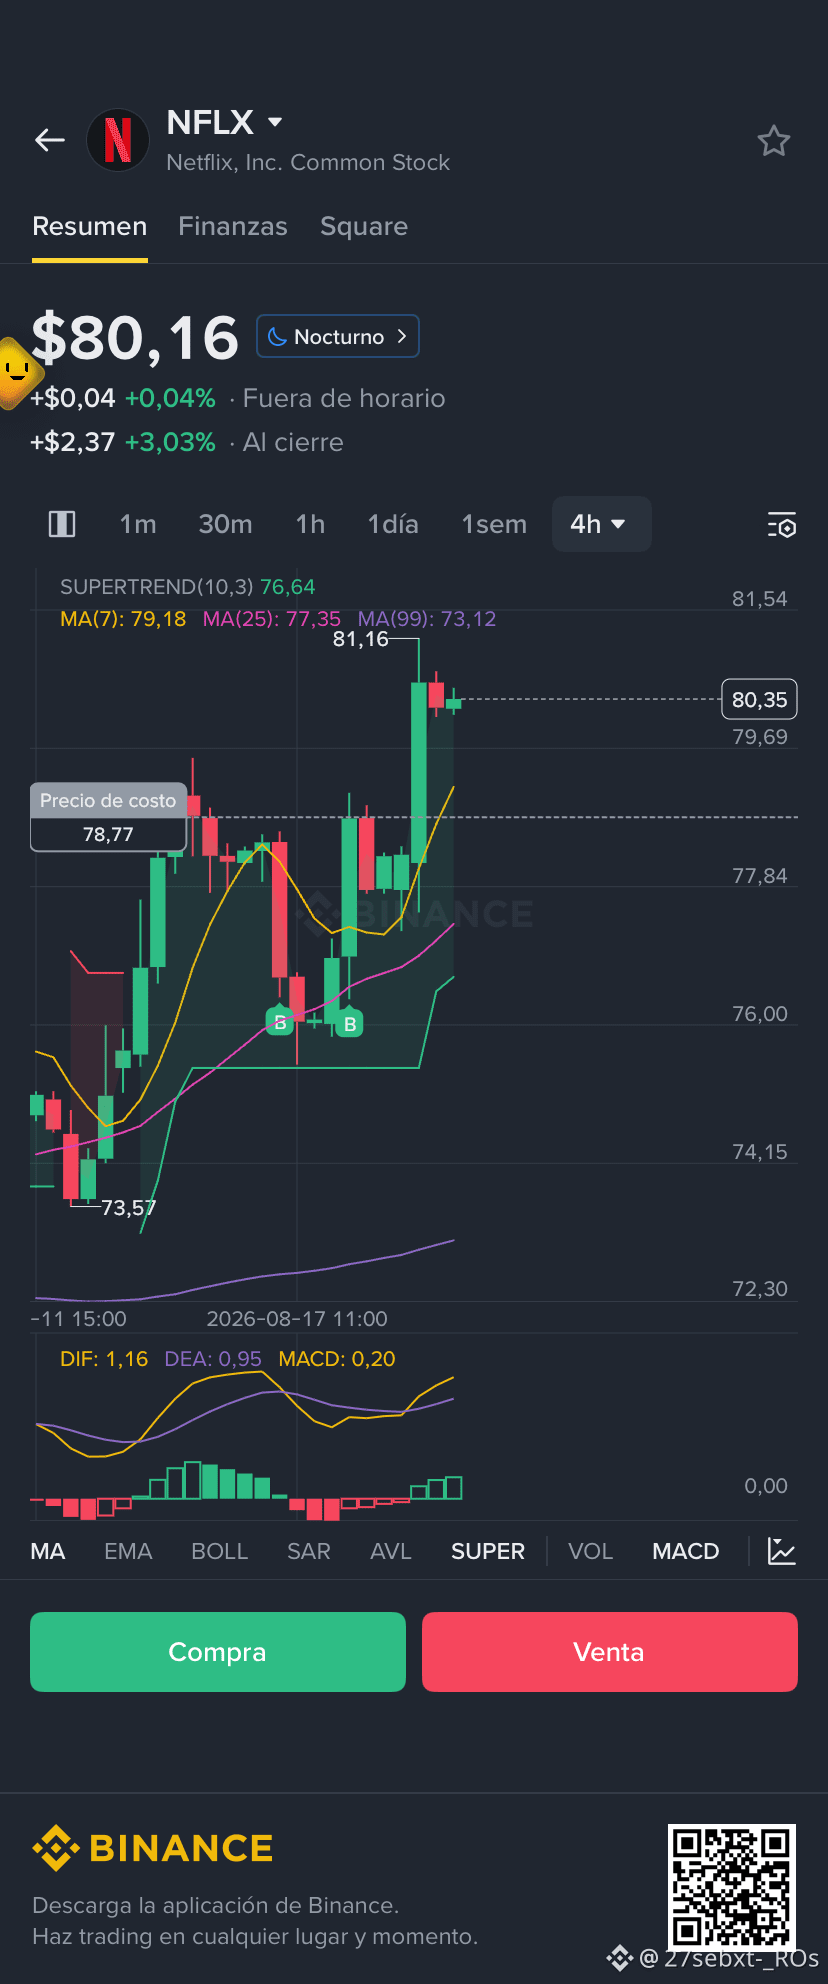The width and height of the screenshot is (828, 1984).
Task: Tap the +3,03% Al cierre change
Action: click(x=170, y=442)
